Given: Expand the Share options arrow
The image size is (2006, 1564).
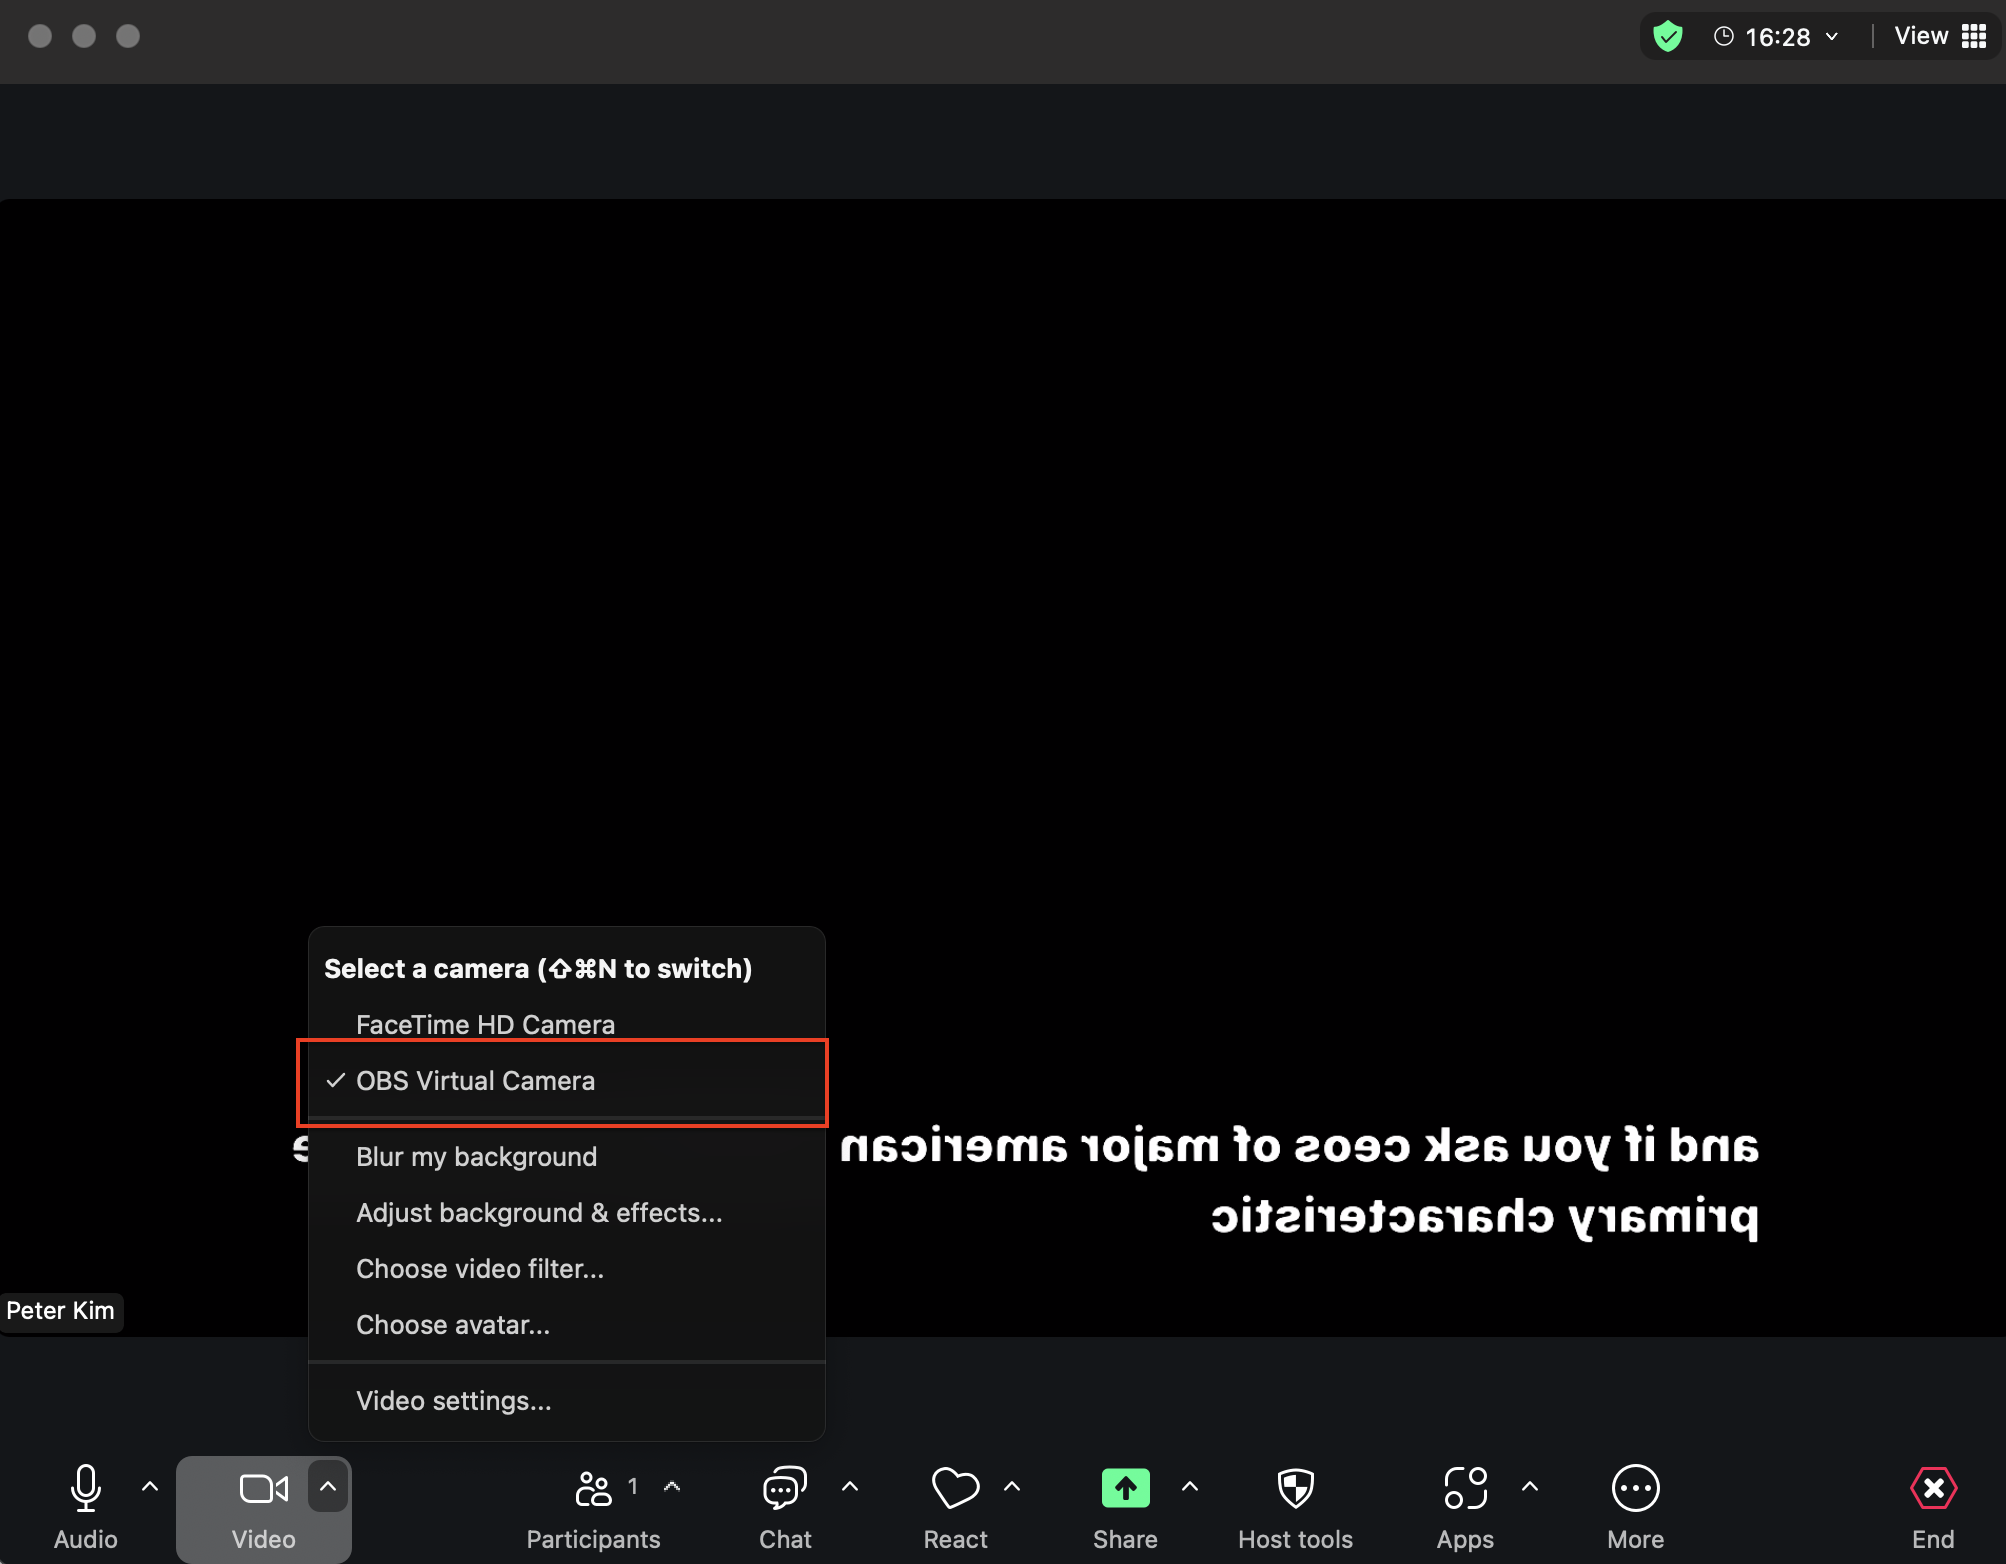Looking at the screenshot, I should tap(1190, 1486).
